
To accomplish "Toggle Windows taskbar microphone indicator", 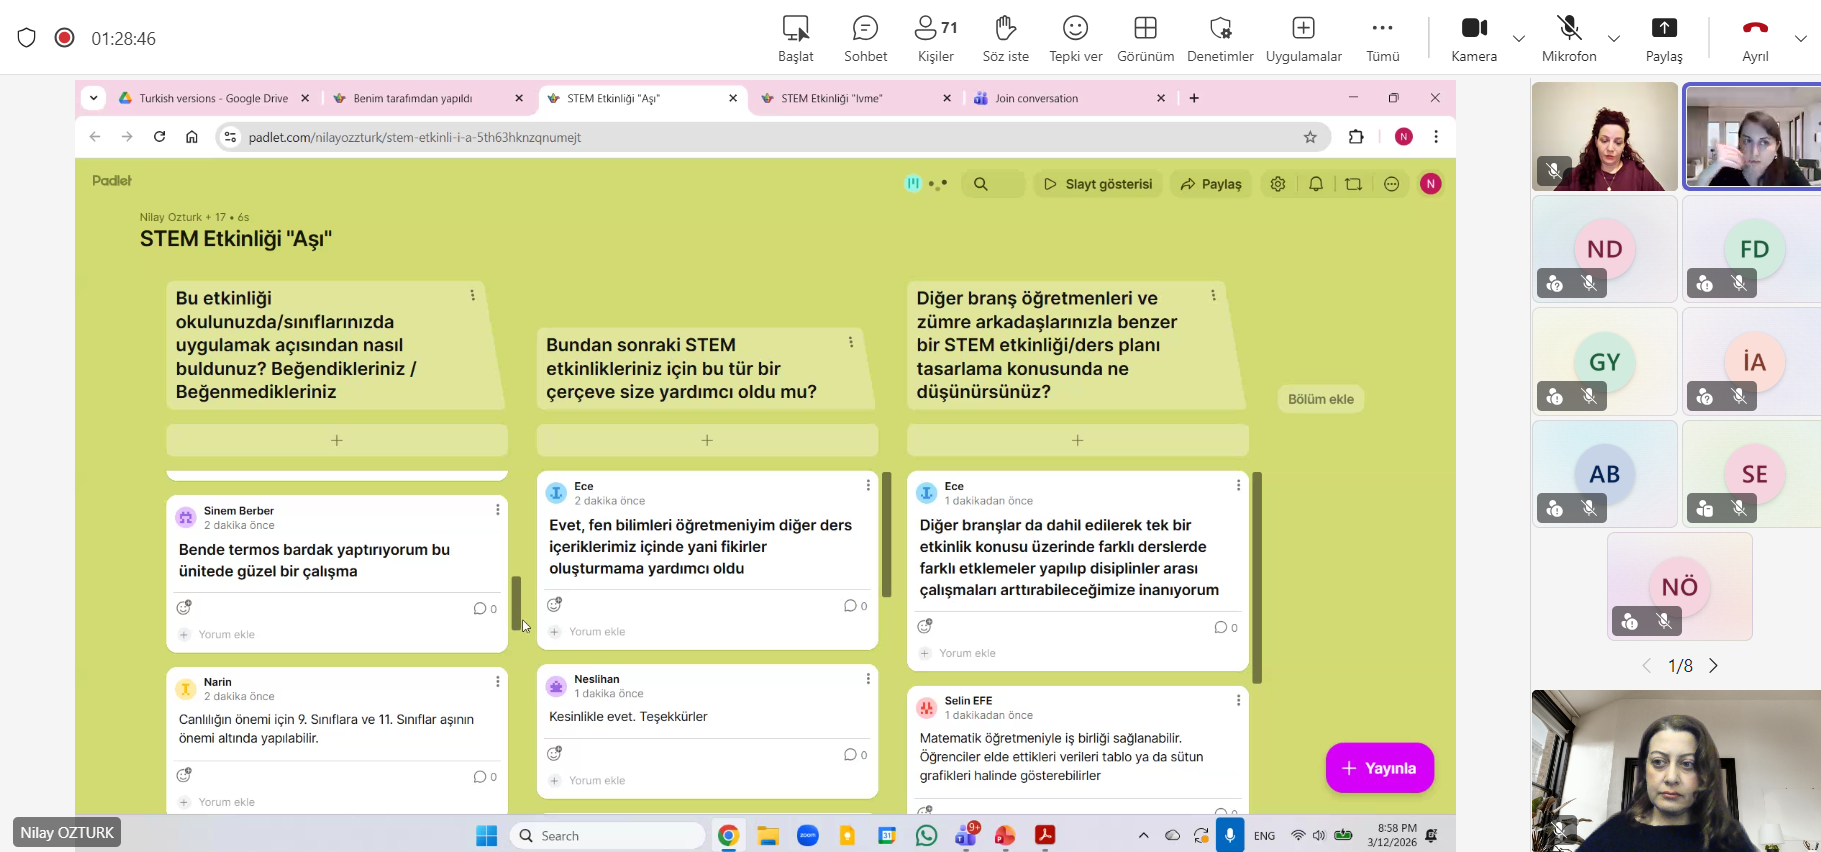I will tap(1230, 835).
